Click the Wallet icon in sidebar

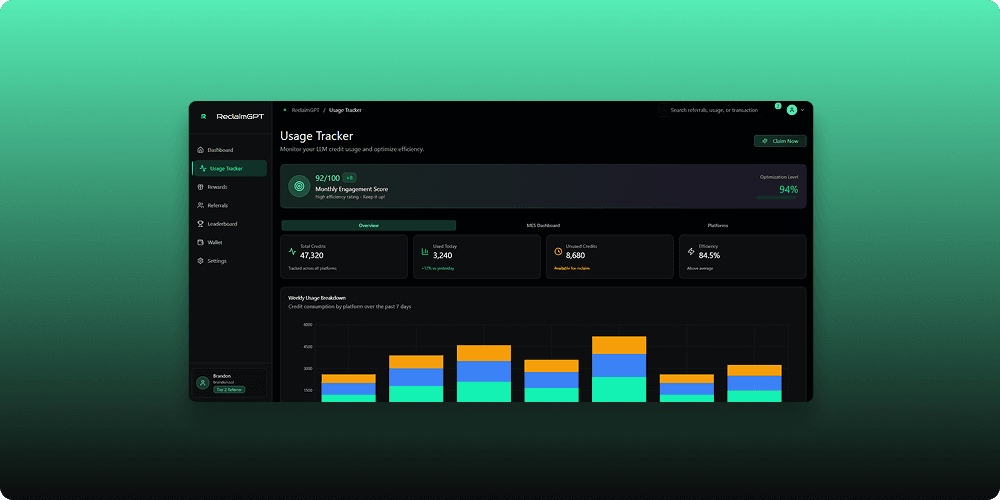(201, 242)
